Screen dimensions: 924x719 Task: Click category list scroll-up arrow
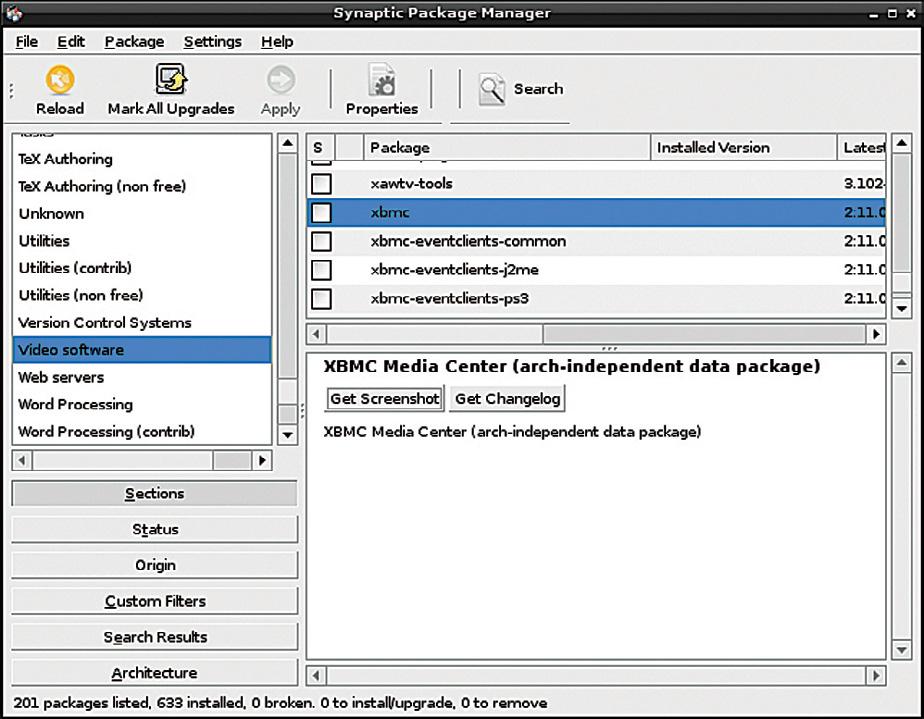[x=288, y=143]
